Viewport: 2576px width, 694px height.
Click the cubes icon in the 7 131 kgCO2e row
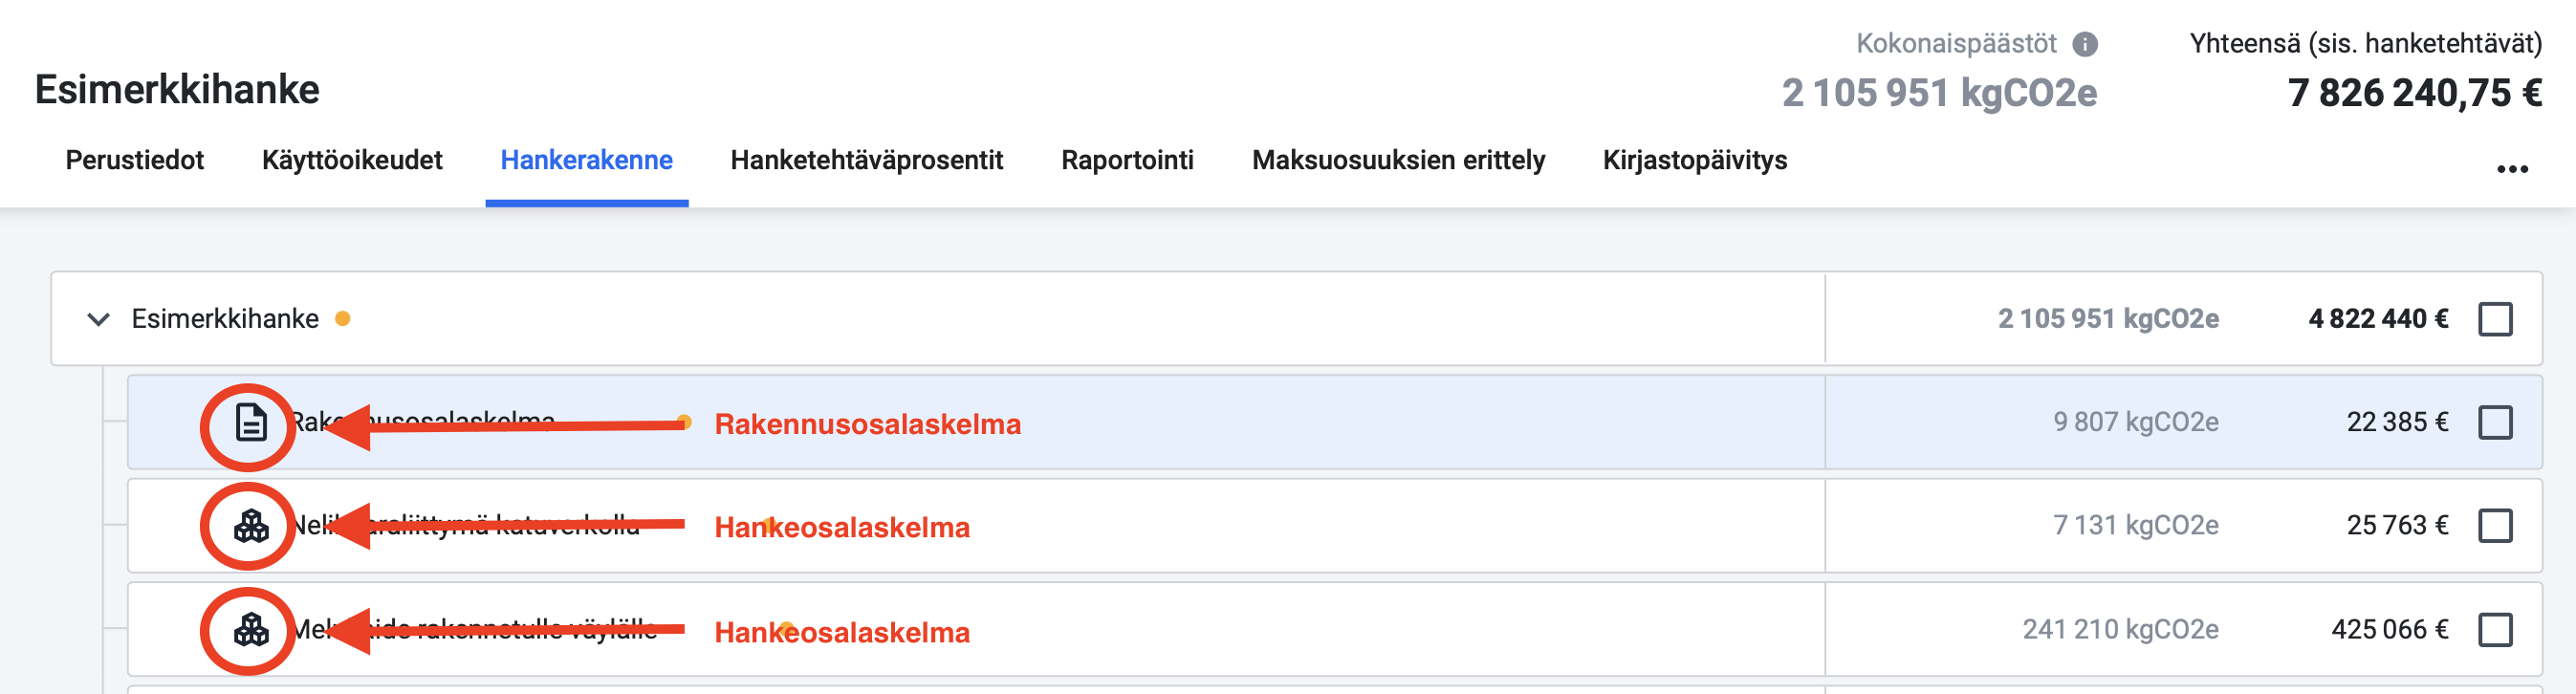[251, 526]
